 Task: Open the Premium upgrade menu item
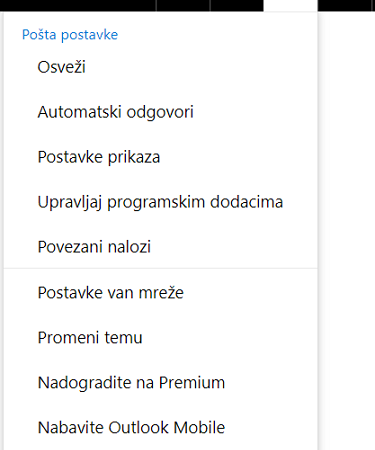pyautogui.click(x=161, y=383)
